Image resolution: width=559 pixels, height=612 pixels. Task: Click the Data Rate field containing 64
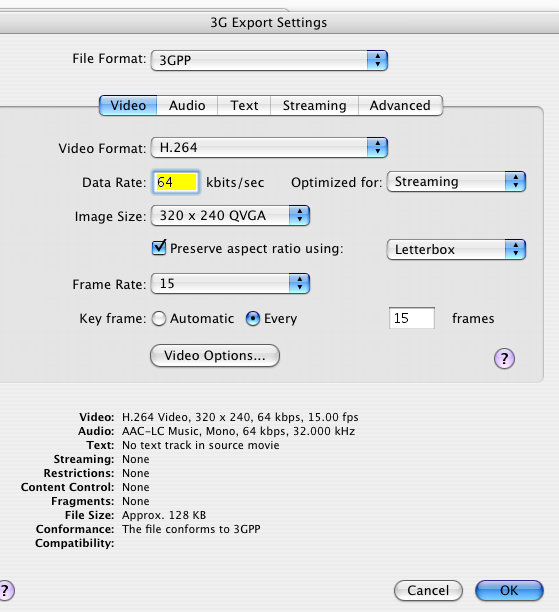176,182
